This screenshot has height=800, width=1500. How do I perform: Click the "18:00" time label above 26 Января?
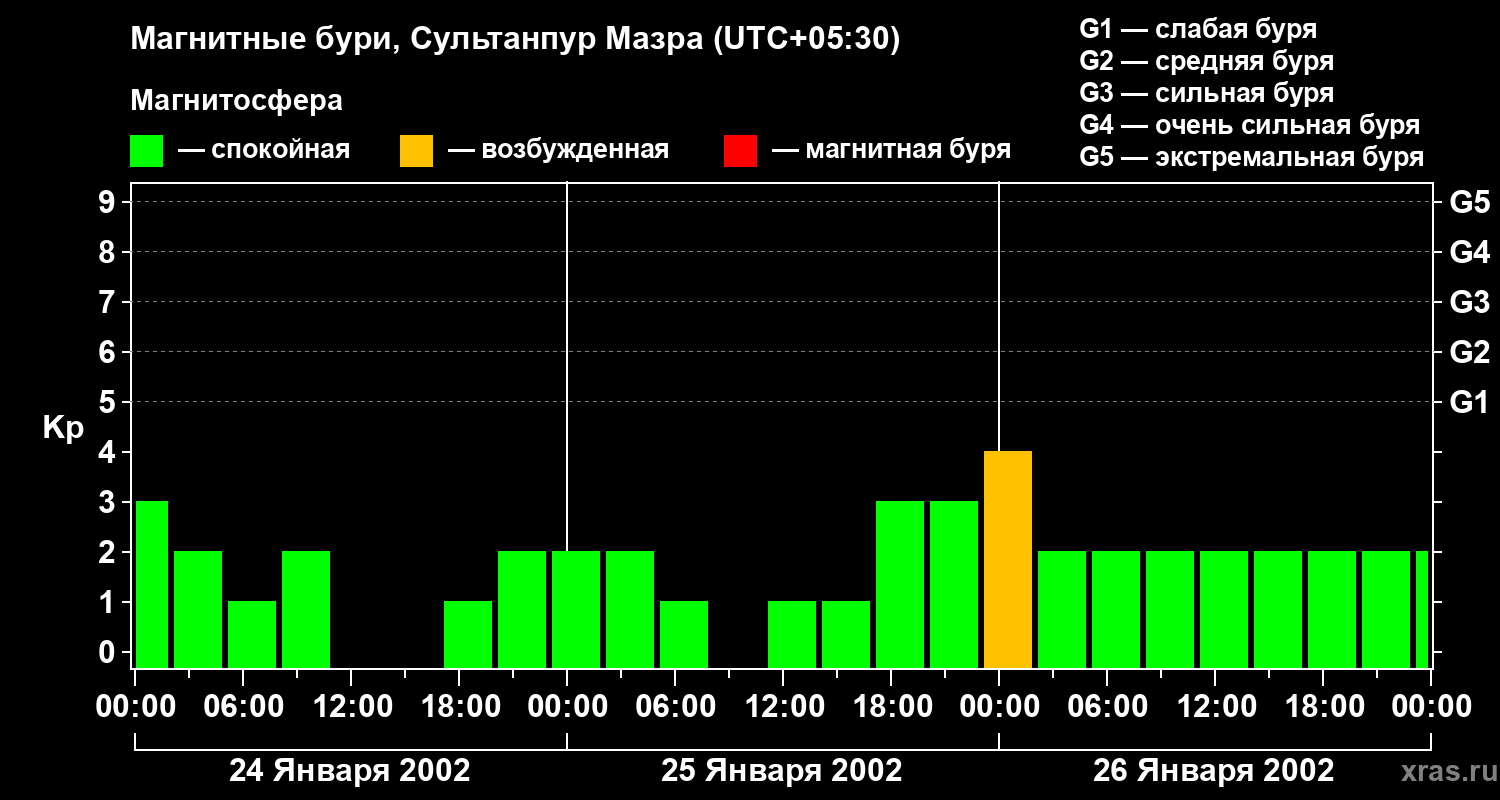pos(1323,707)
